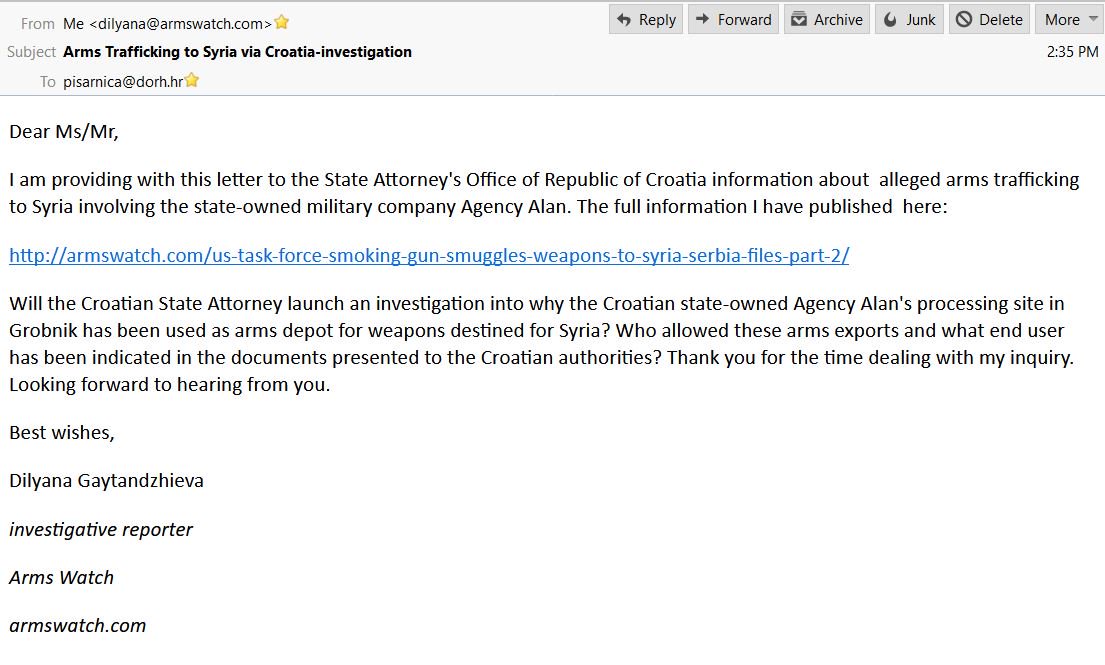Open the armswatch.com article hyperlink
This screenshot has height=665, width=1105.
coord(429,255)
